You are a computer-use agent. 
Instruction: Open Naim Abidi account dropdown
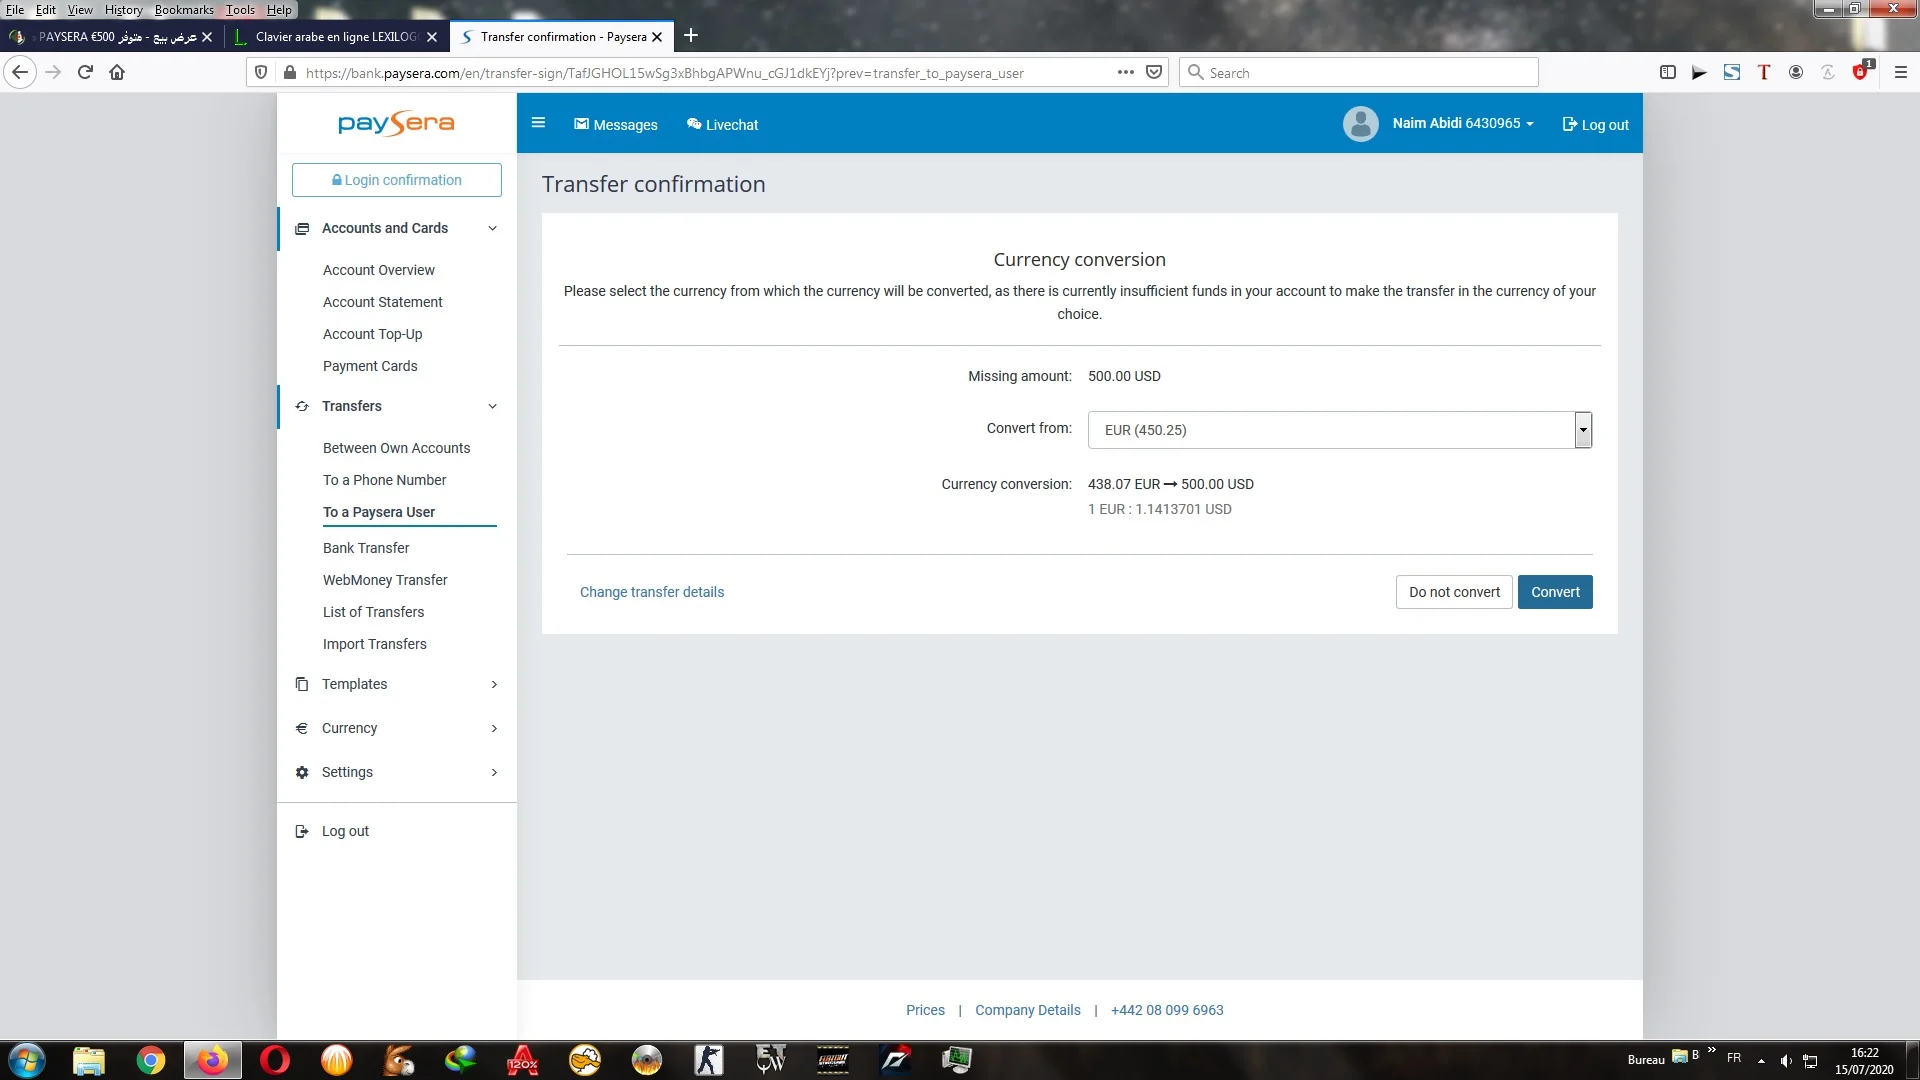(x=1462, y=124)
